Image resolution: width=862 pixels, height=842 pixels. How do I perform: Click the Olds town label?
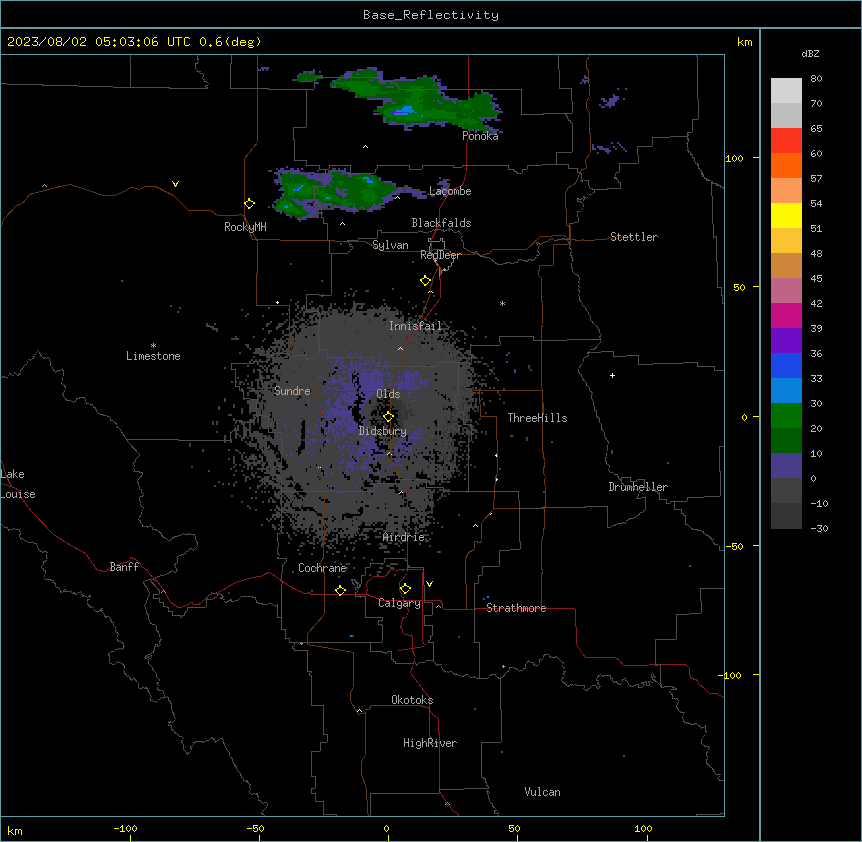388,394
